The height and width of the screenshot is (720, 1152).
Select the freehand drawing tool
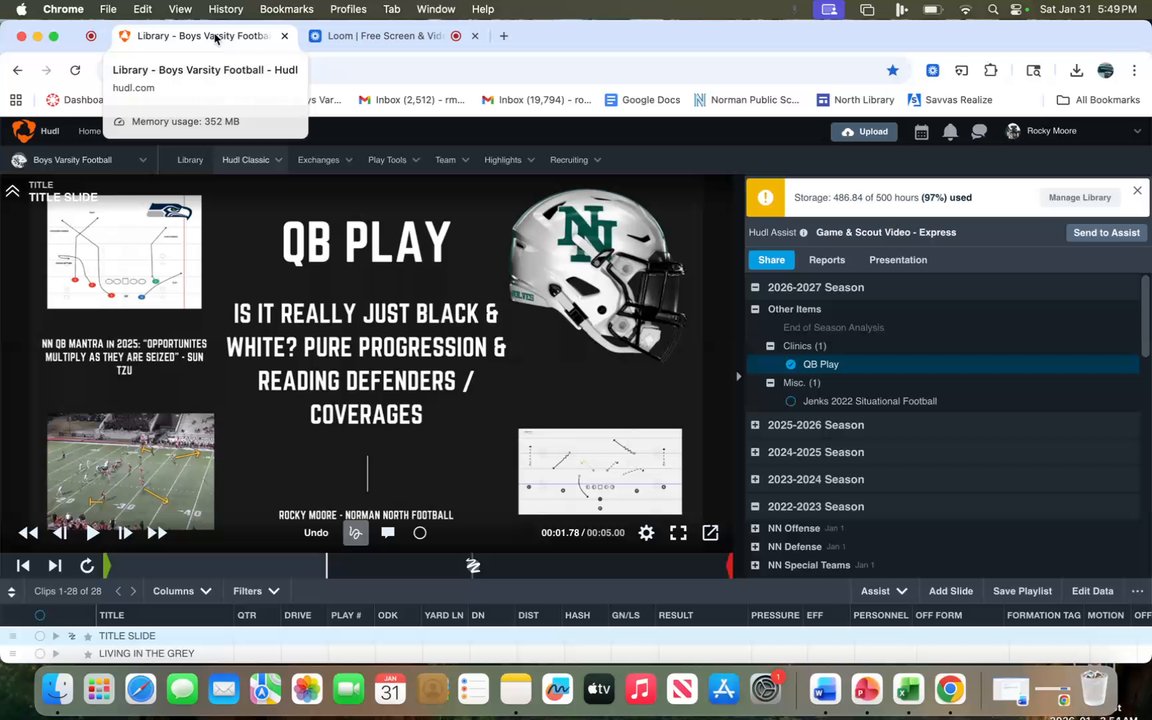[x=356, y=533]
